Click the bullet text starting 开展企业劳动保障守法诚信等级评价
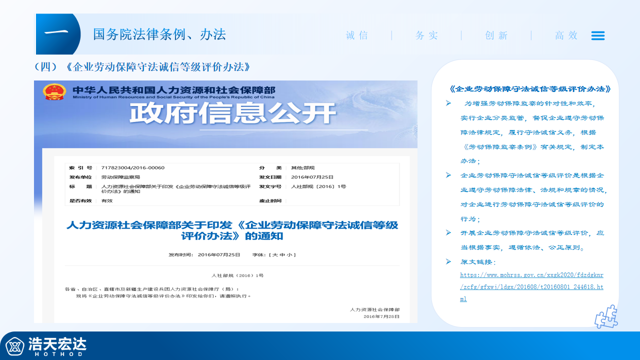Viewport: 640px width, 360px height. pos(532,240)
